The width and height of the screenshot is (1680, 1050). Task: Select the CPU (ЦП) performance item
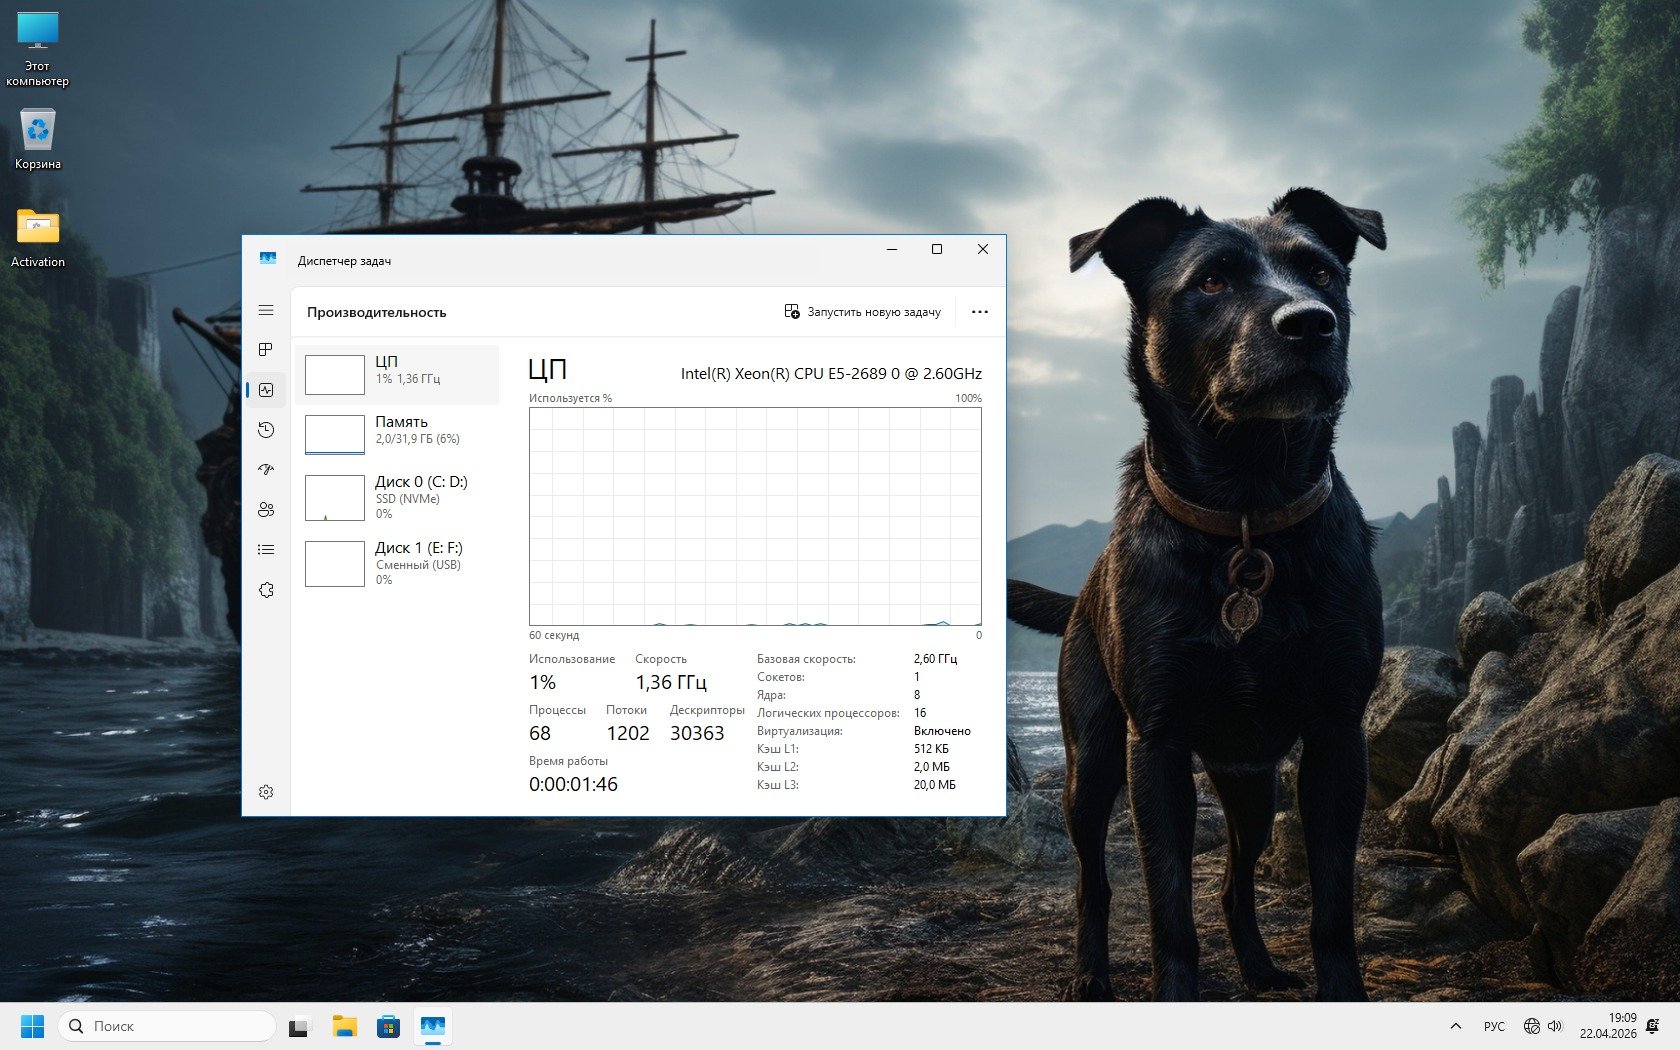397,375
